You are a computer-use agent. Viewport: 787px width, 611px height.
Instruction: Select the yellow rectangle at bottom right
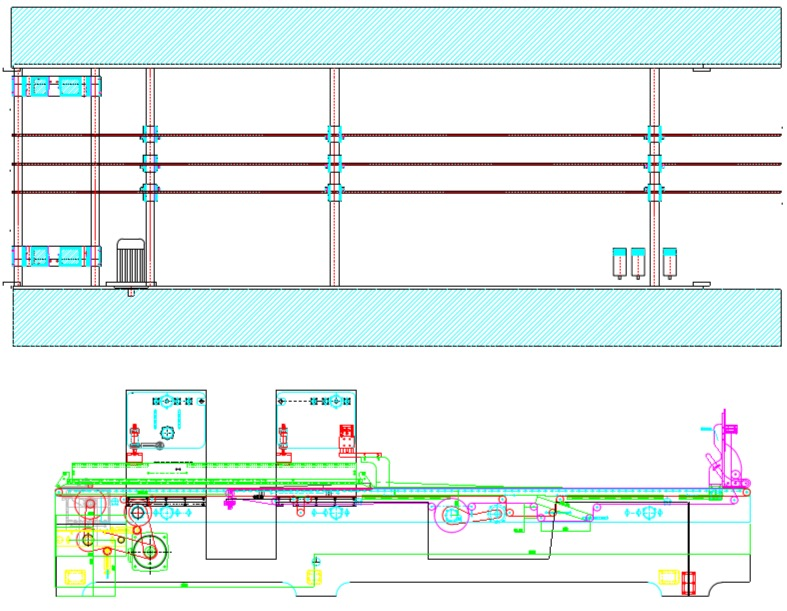(665, 575)
